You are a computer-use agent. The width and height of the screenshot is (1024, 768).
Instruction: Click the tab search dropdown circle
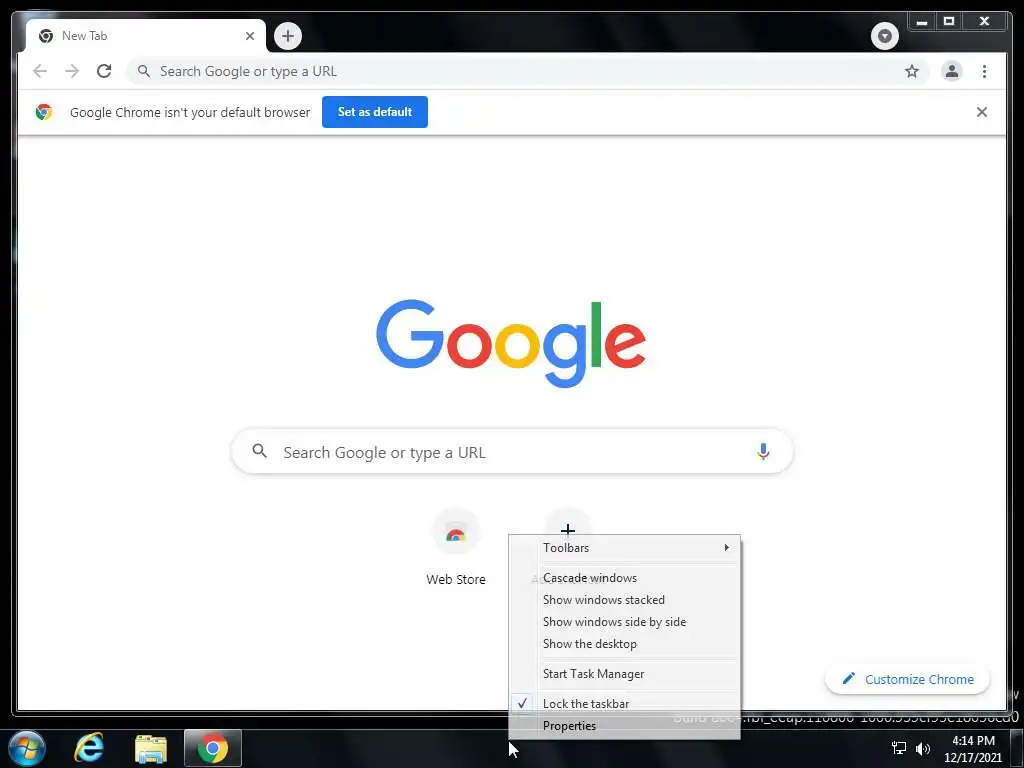pos(884,36)
